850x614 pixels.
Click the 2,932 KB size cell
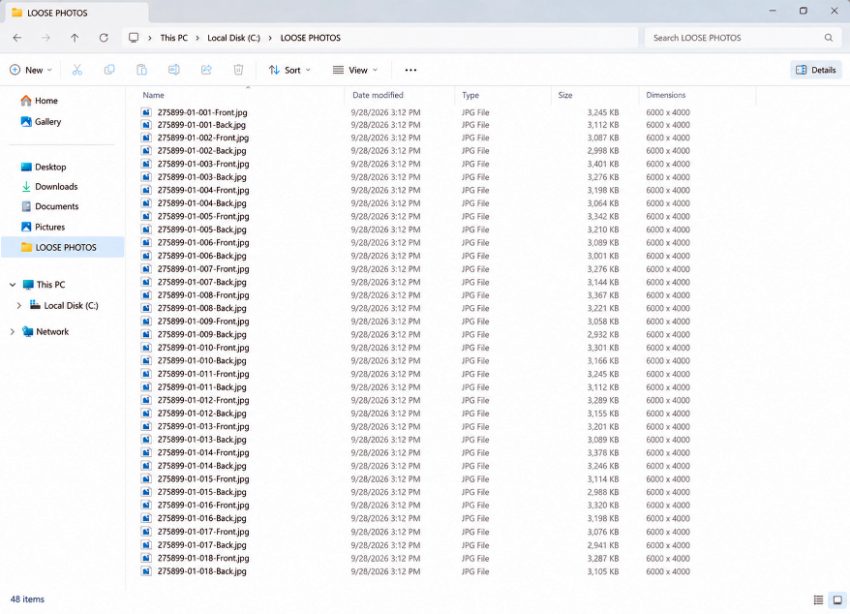(x=603, y=334)
